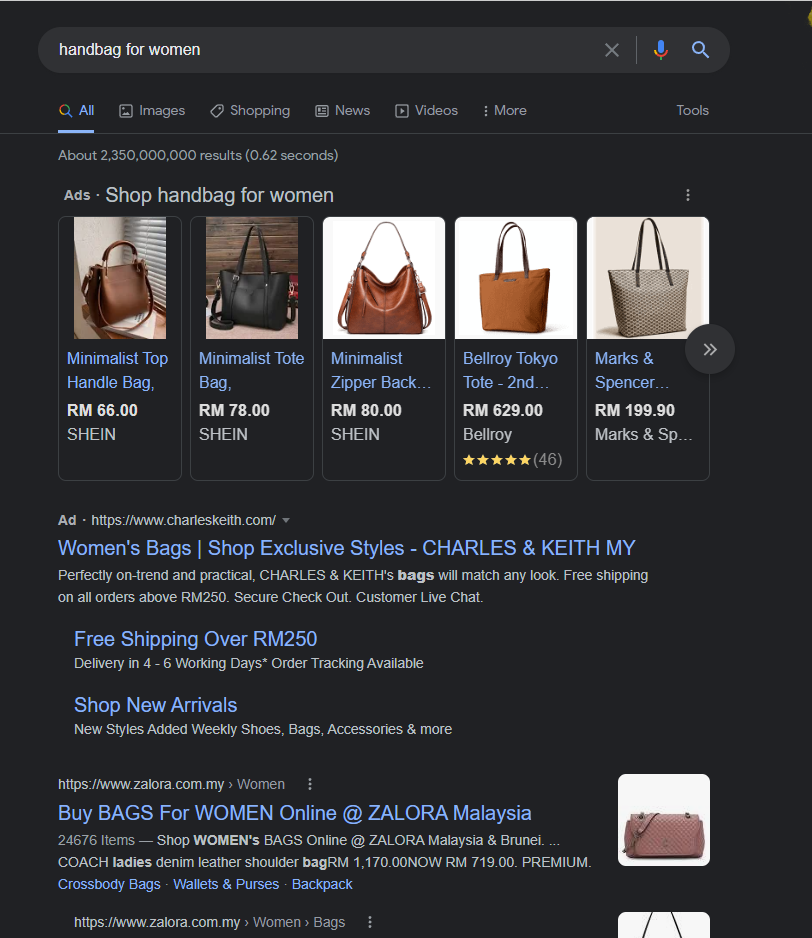
Task: Open Buy BAGS For WOMEN ZALORA link
Action: pos(294,813)
